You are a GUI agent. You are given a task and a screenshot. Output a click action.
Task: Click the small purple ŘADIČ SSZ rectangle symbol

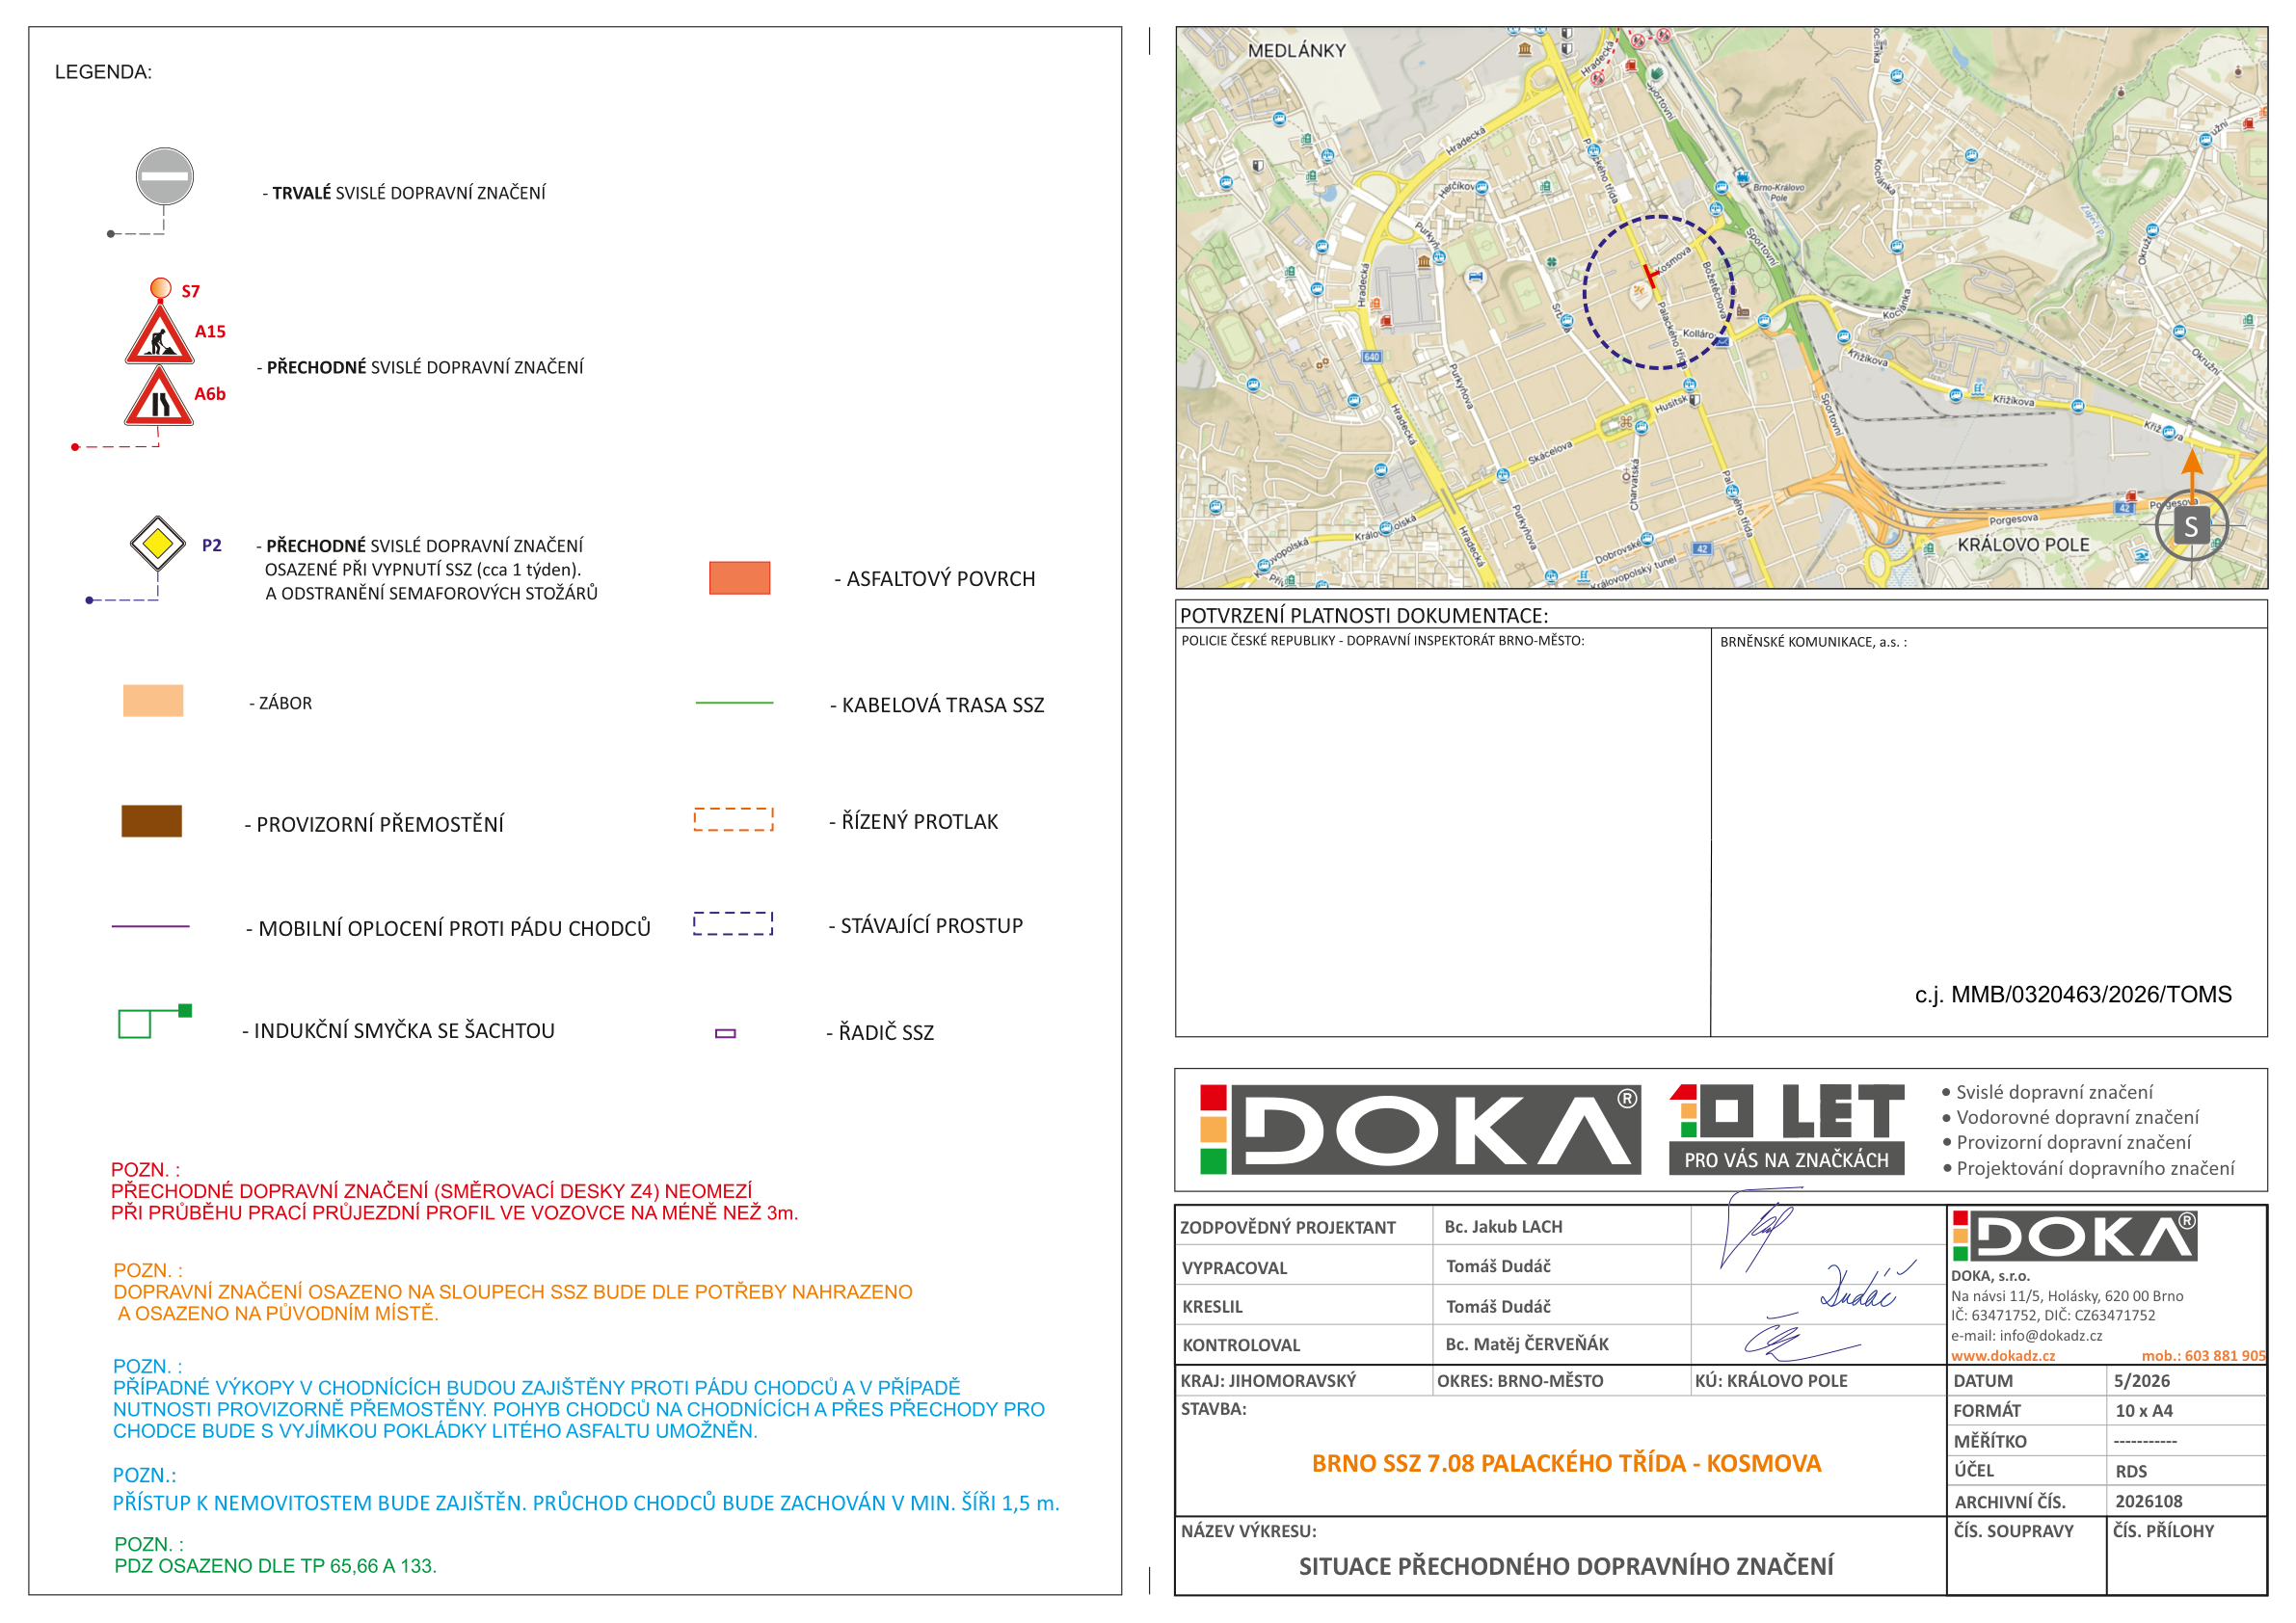click(725, 1033)
